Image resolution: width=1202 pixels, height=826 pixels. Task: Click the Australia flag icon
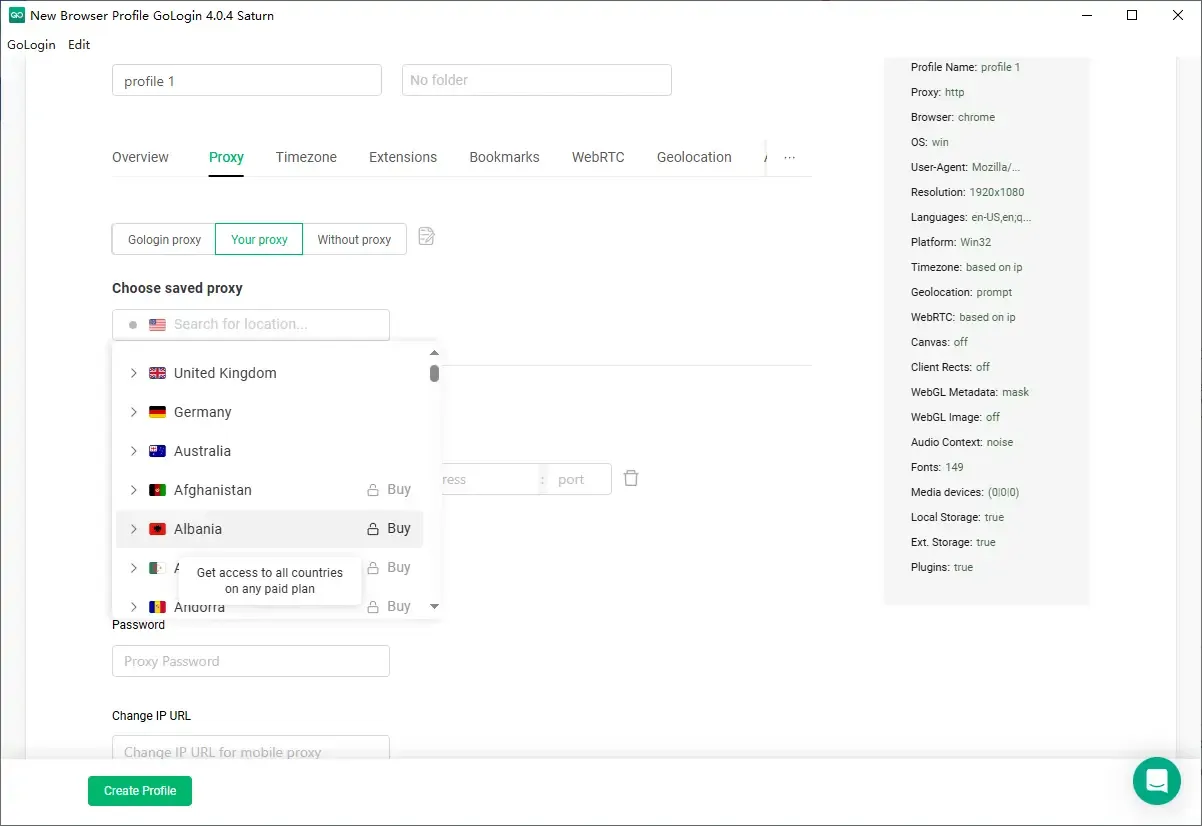tap(157, 450)
